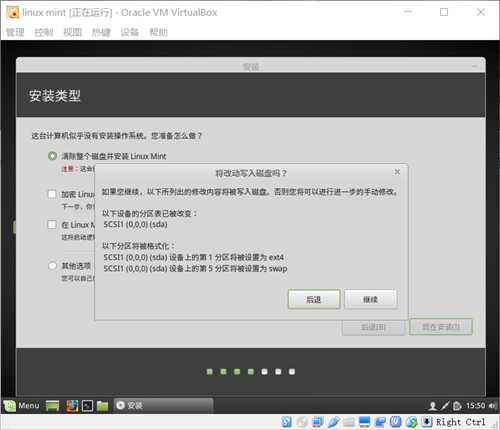Launch the terminal from the panel
The width and height of the screenshot is (500, 430).
point(87,406)
